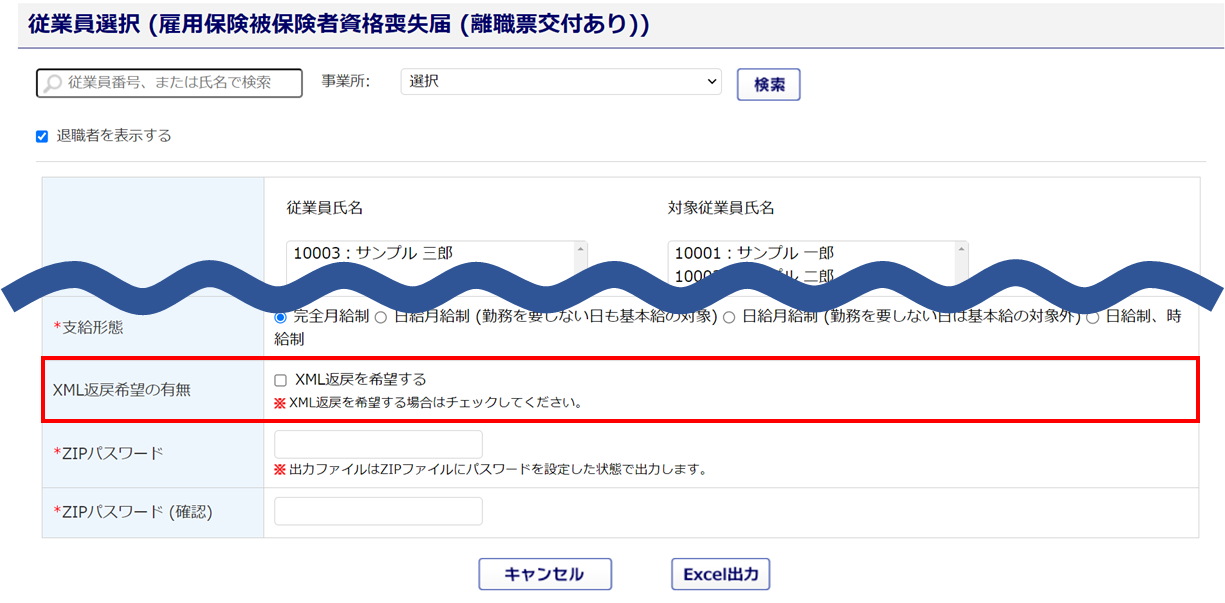Click the 検索 button
This screenshot has width=1225, height=603.
click(769, 85)
